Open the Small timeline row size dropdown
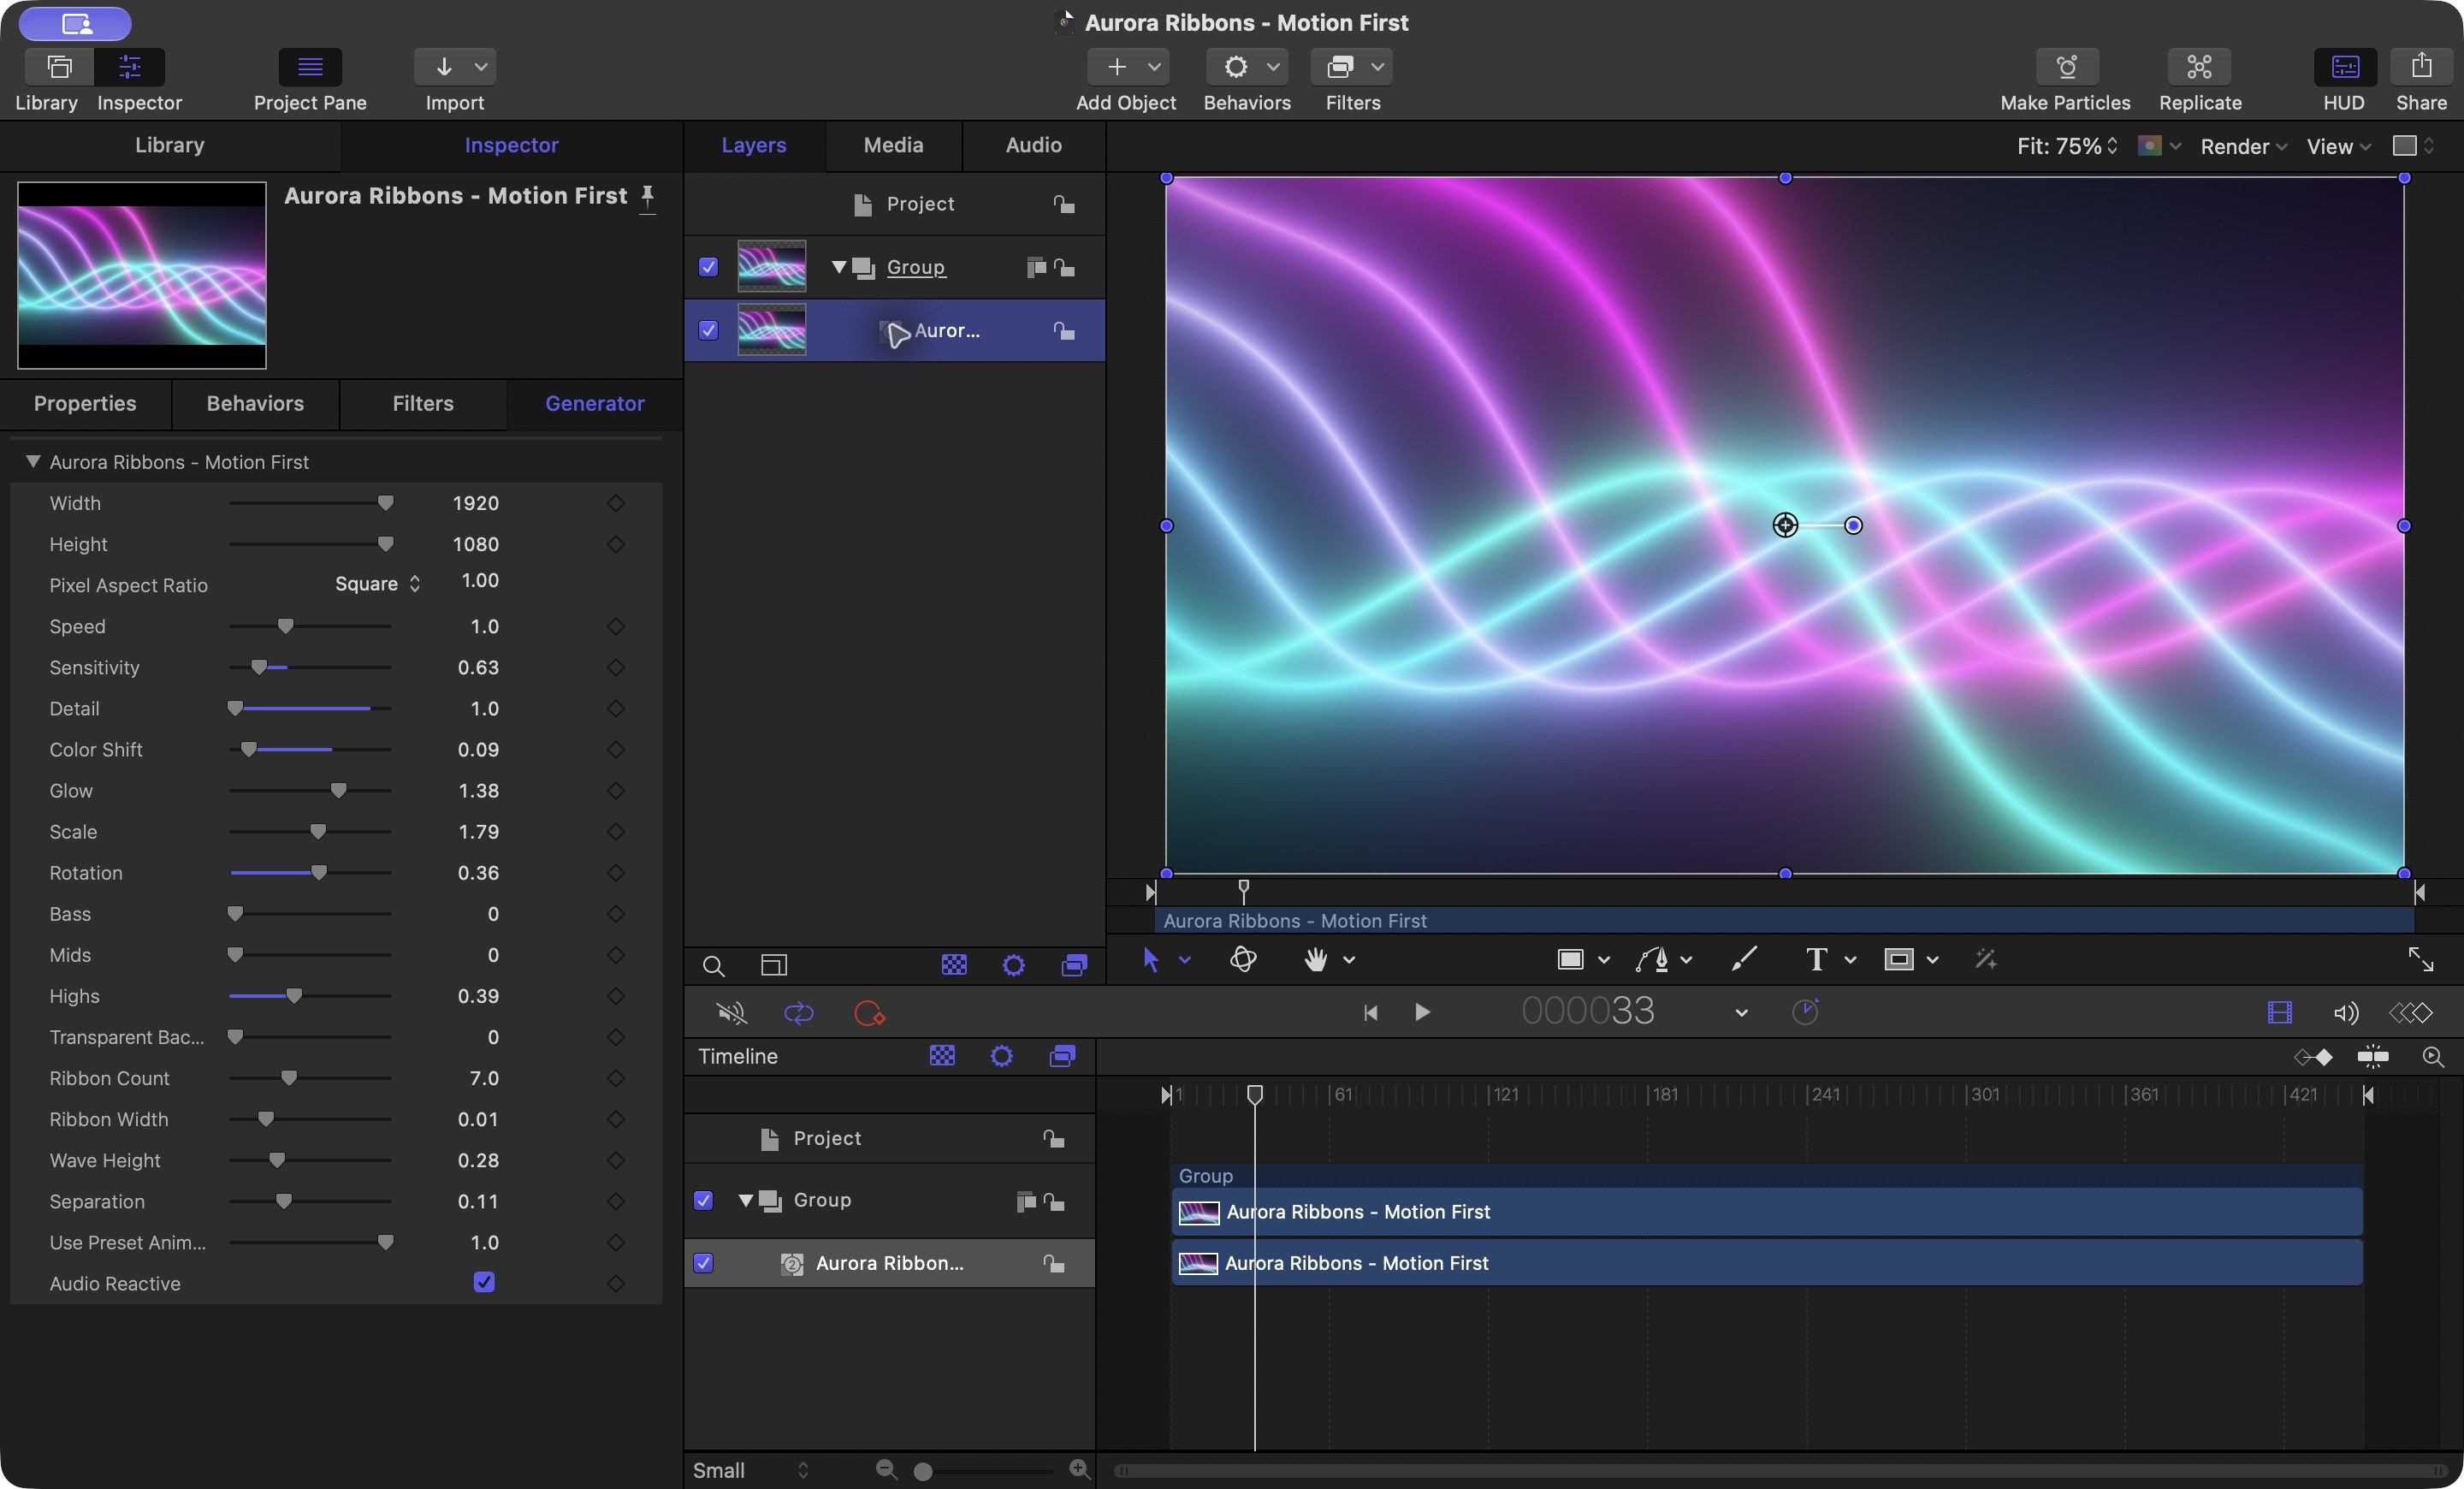This screenshot has width=2464, height=1489. tap(750, 1470)
